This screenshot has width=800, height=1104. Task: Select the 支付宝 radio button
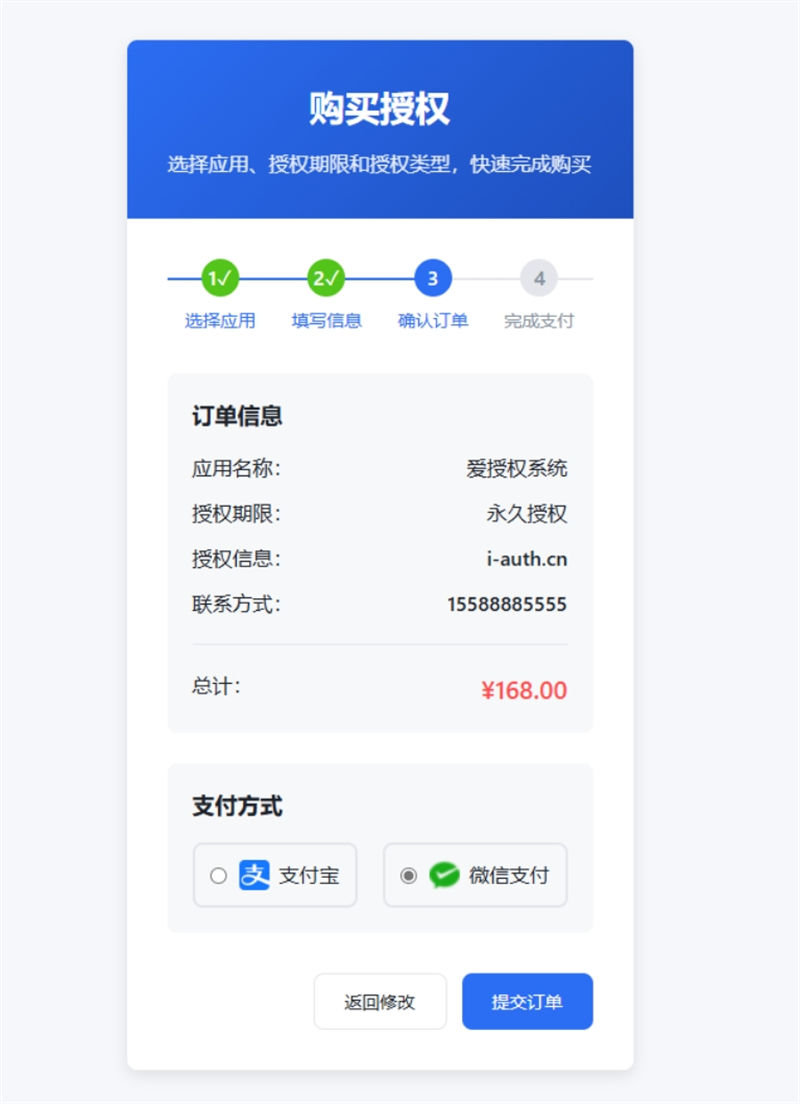[218, 875]
